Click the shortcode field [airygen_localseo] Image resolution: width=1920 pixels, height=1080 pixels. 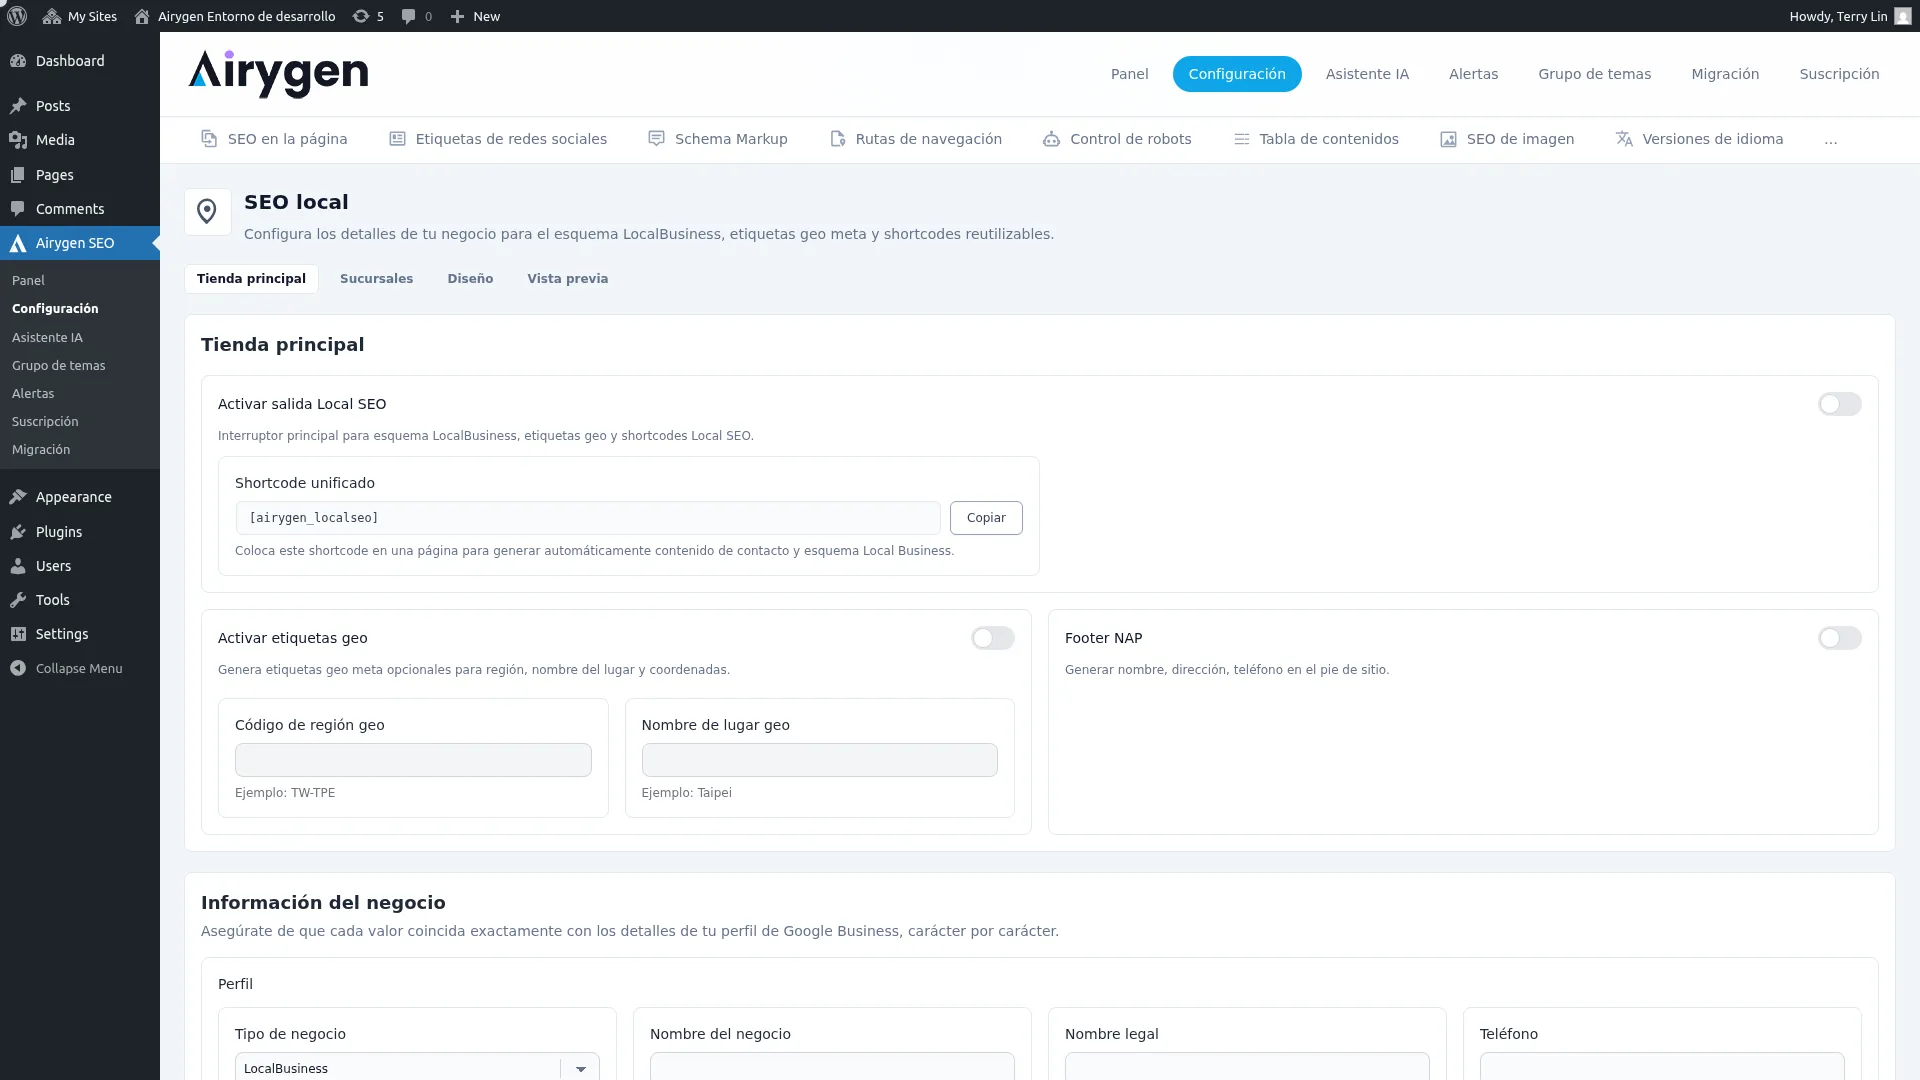point(588,518)
